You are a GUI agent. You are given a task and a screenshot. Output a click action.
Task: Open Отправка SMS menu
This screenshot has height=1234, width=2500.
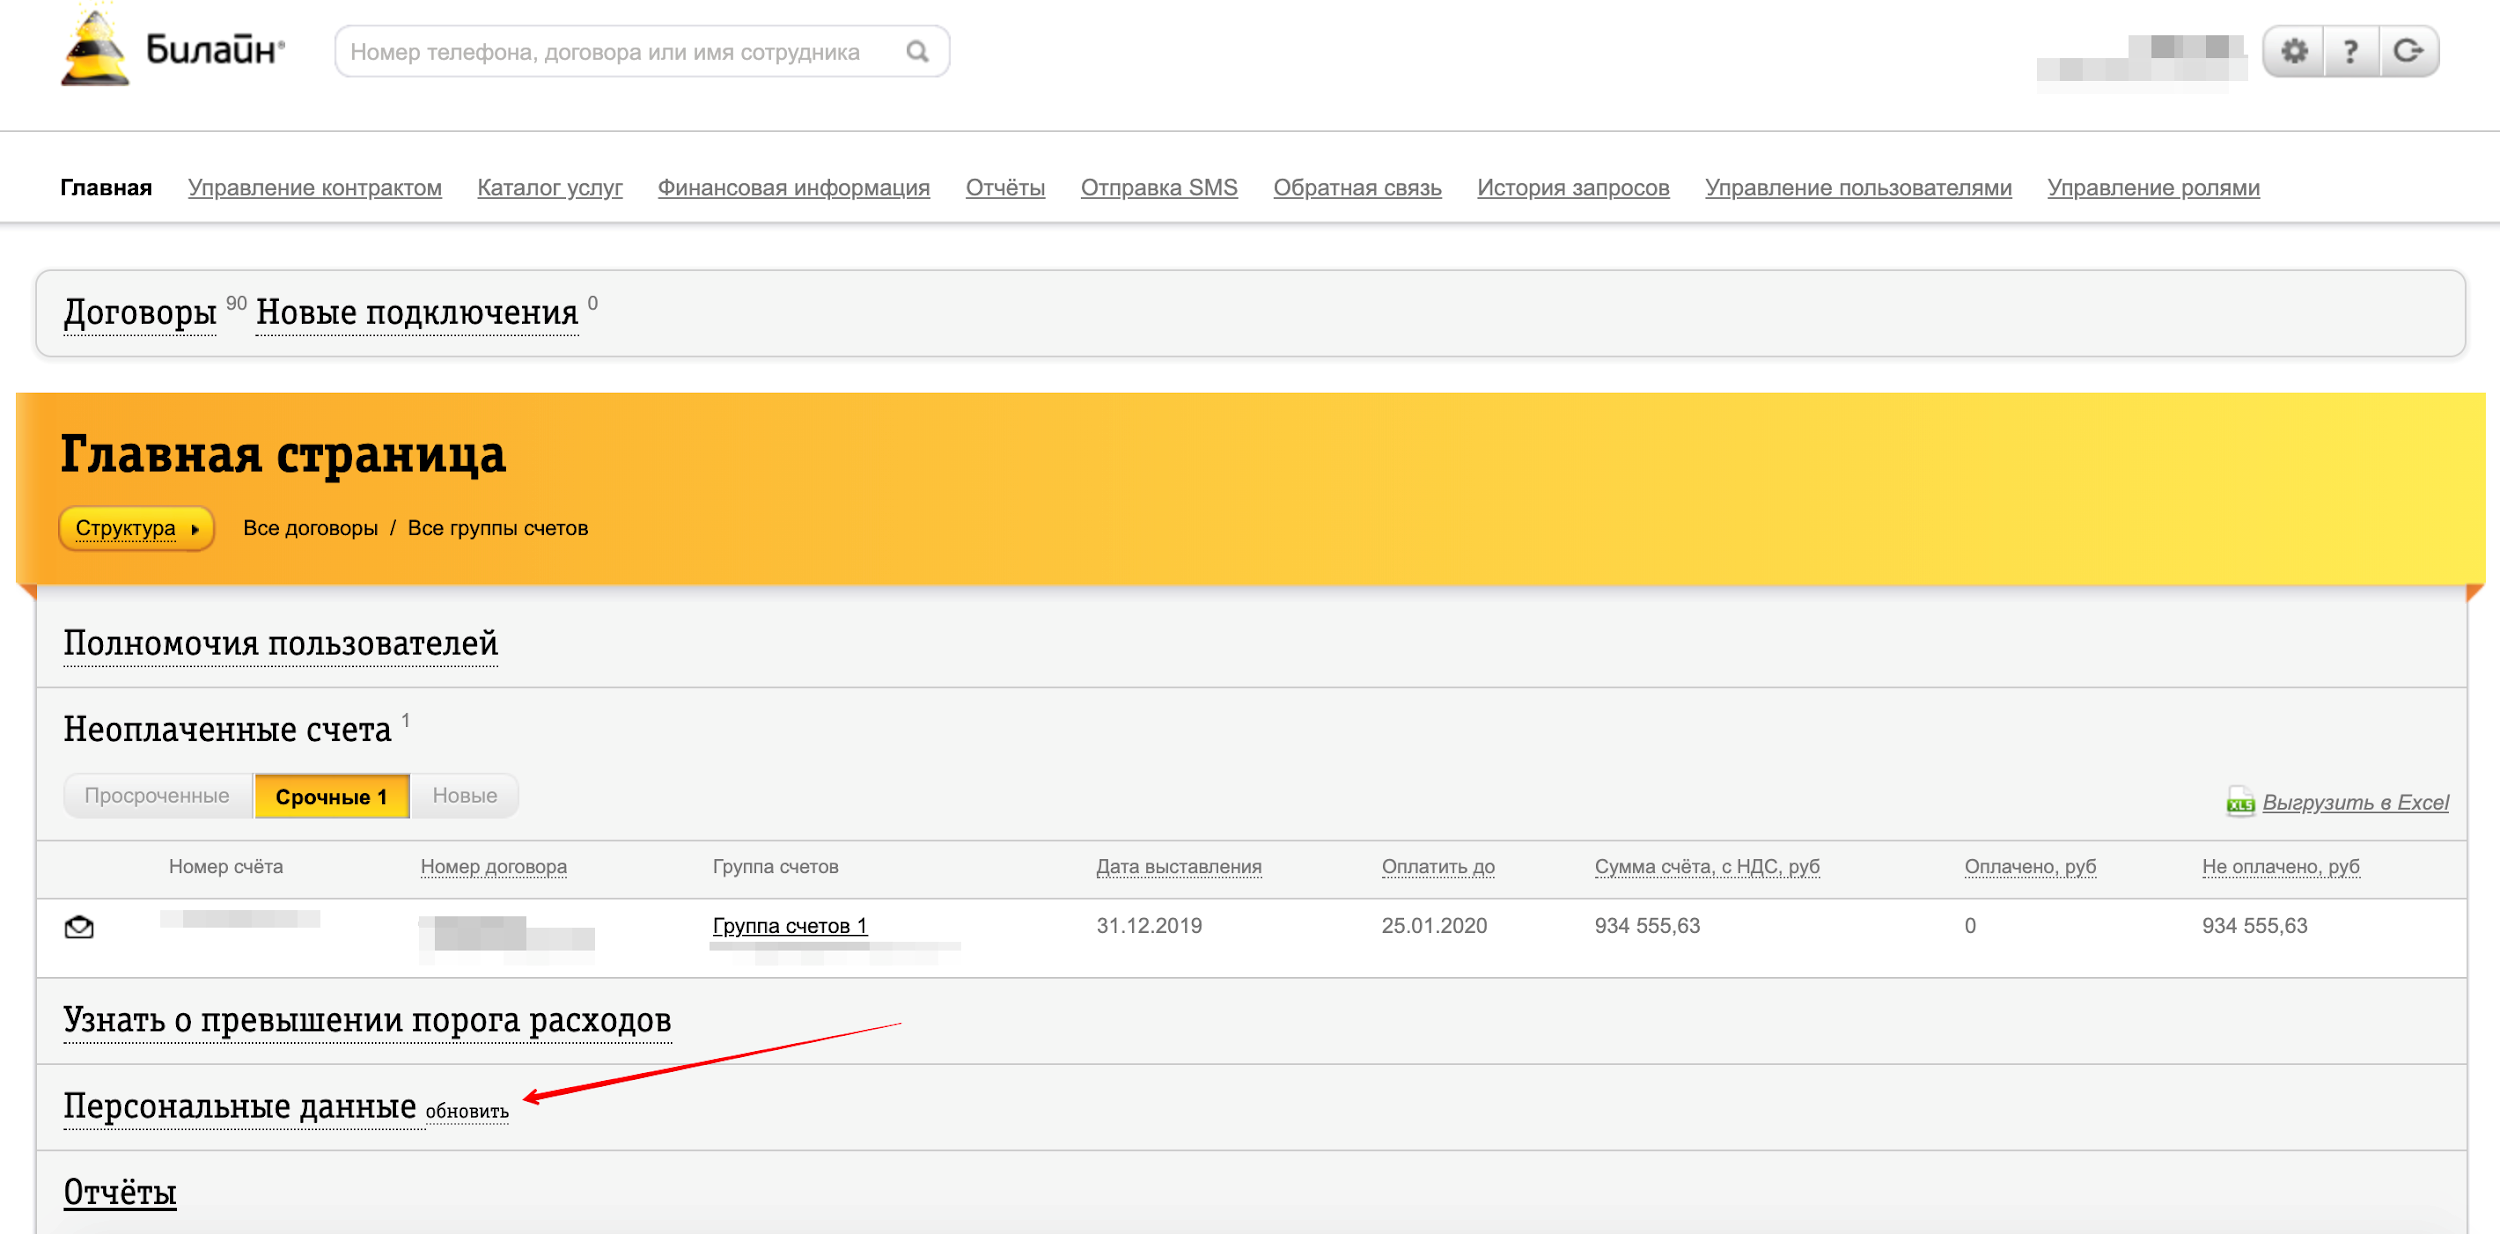[1159, 188]
